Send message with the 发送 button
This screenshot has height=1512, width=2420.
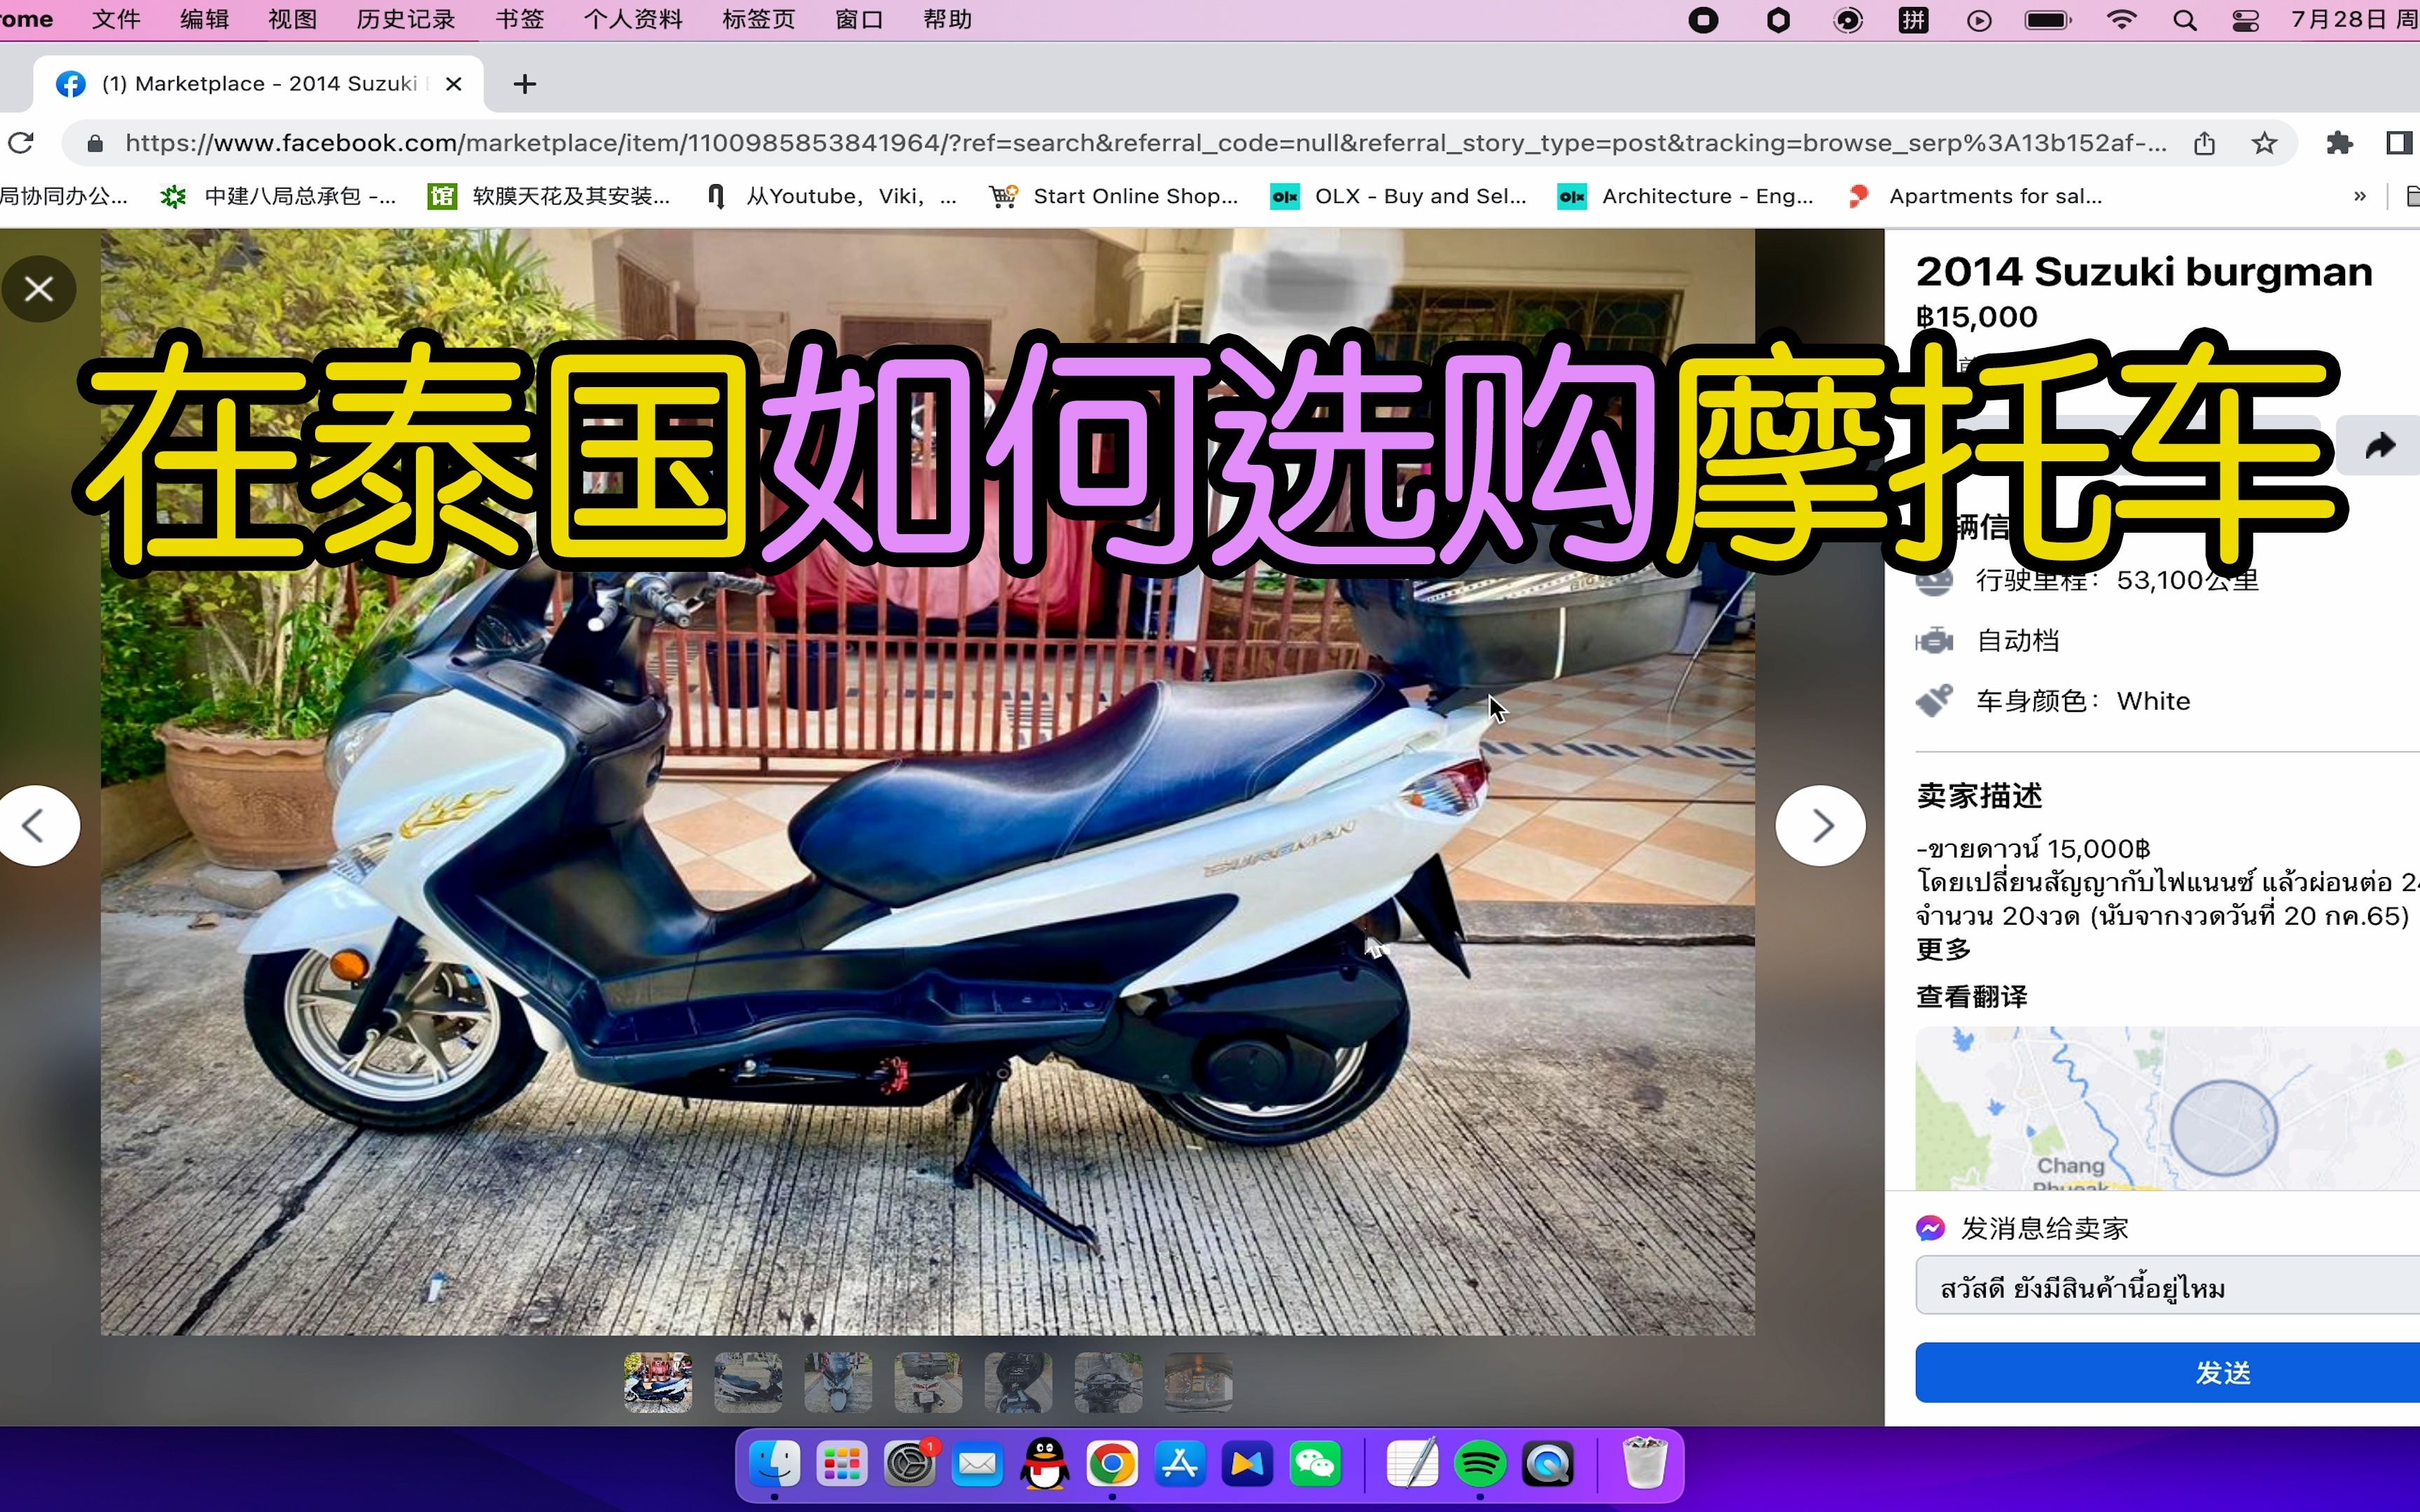point(2167,1372)
